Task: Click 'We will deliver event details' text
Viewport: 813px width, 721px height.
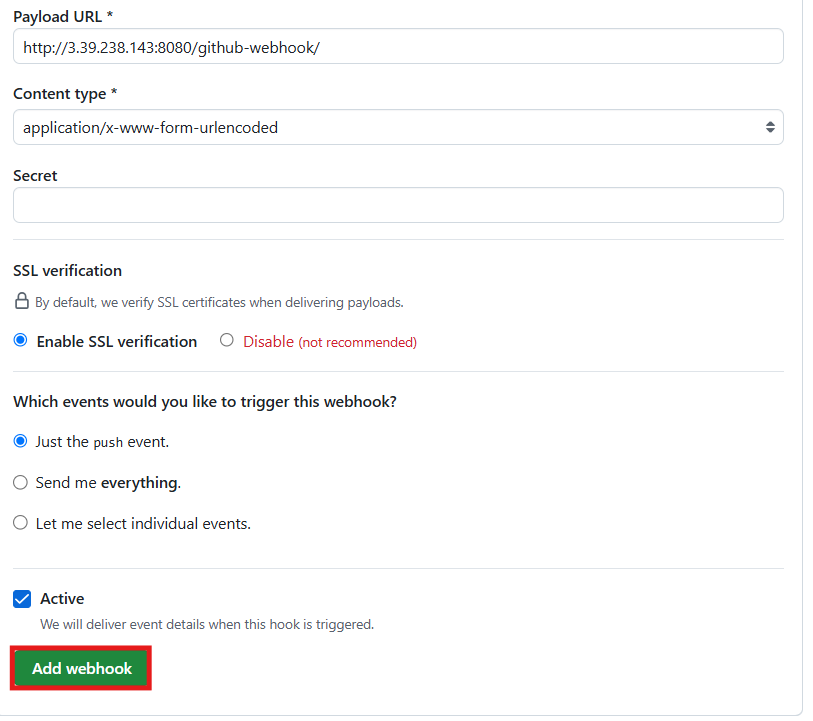Action: (207, 624)
